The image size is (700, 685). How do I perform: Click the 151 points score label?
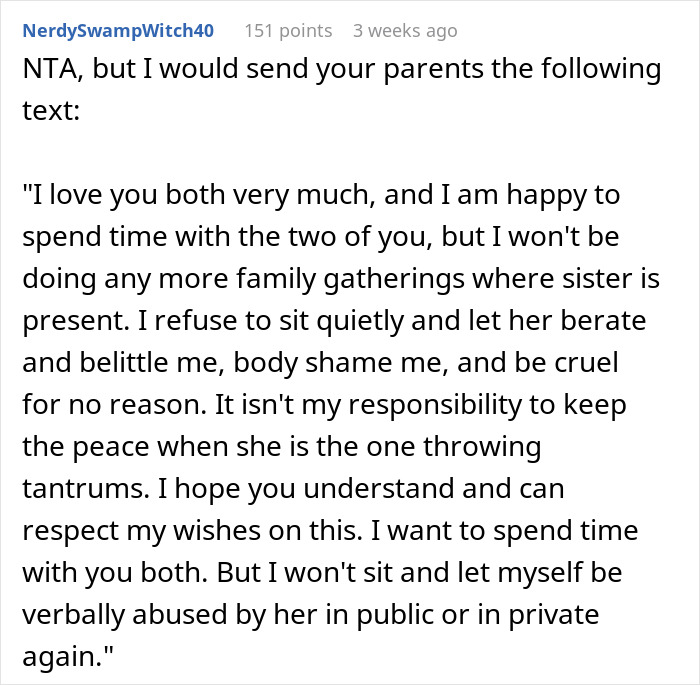coord(288,30)
